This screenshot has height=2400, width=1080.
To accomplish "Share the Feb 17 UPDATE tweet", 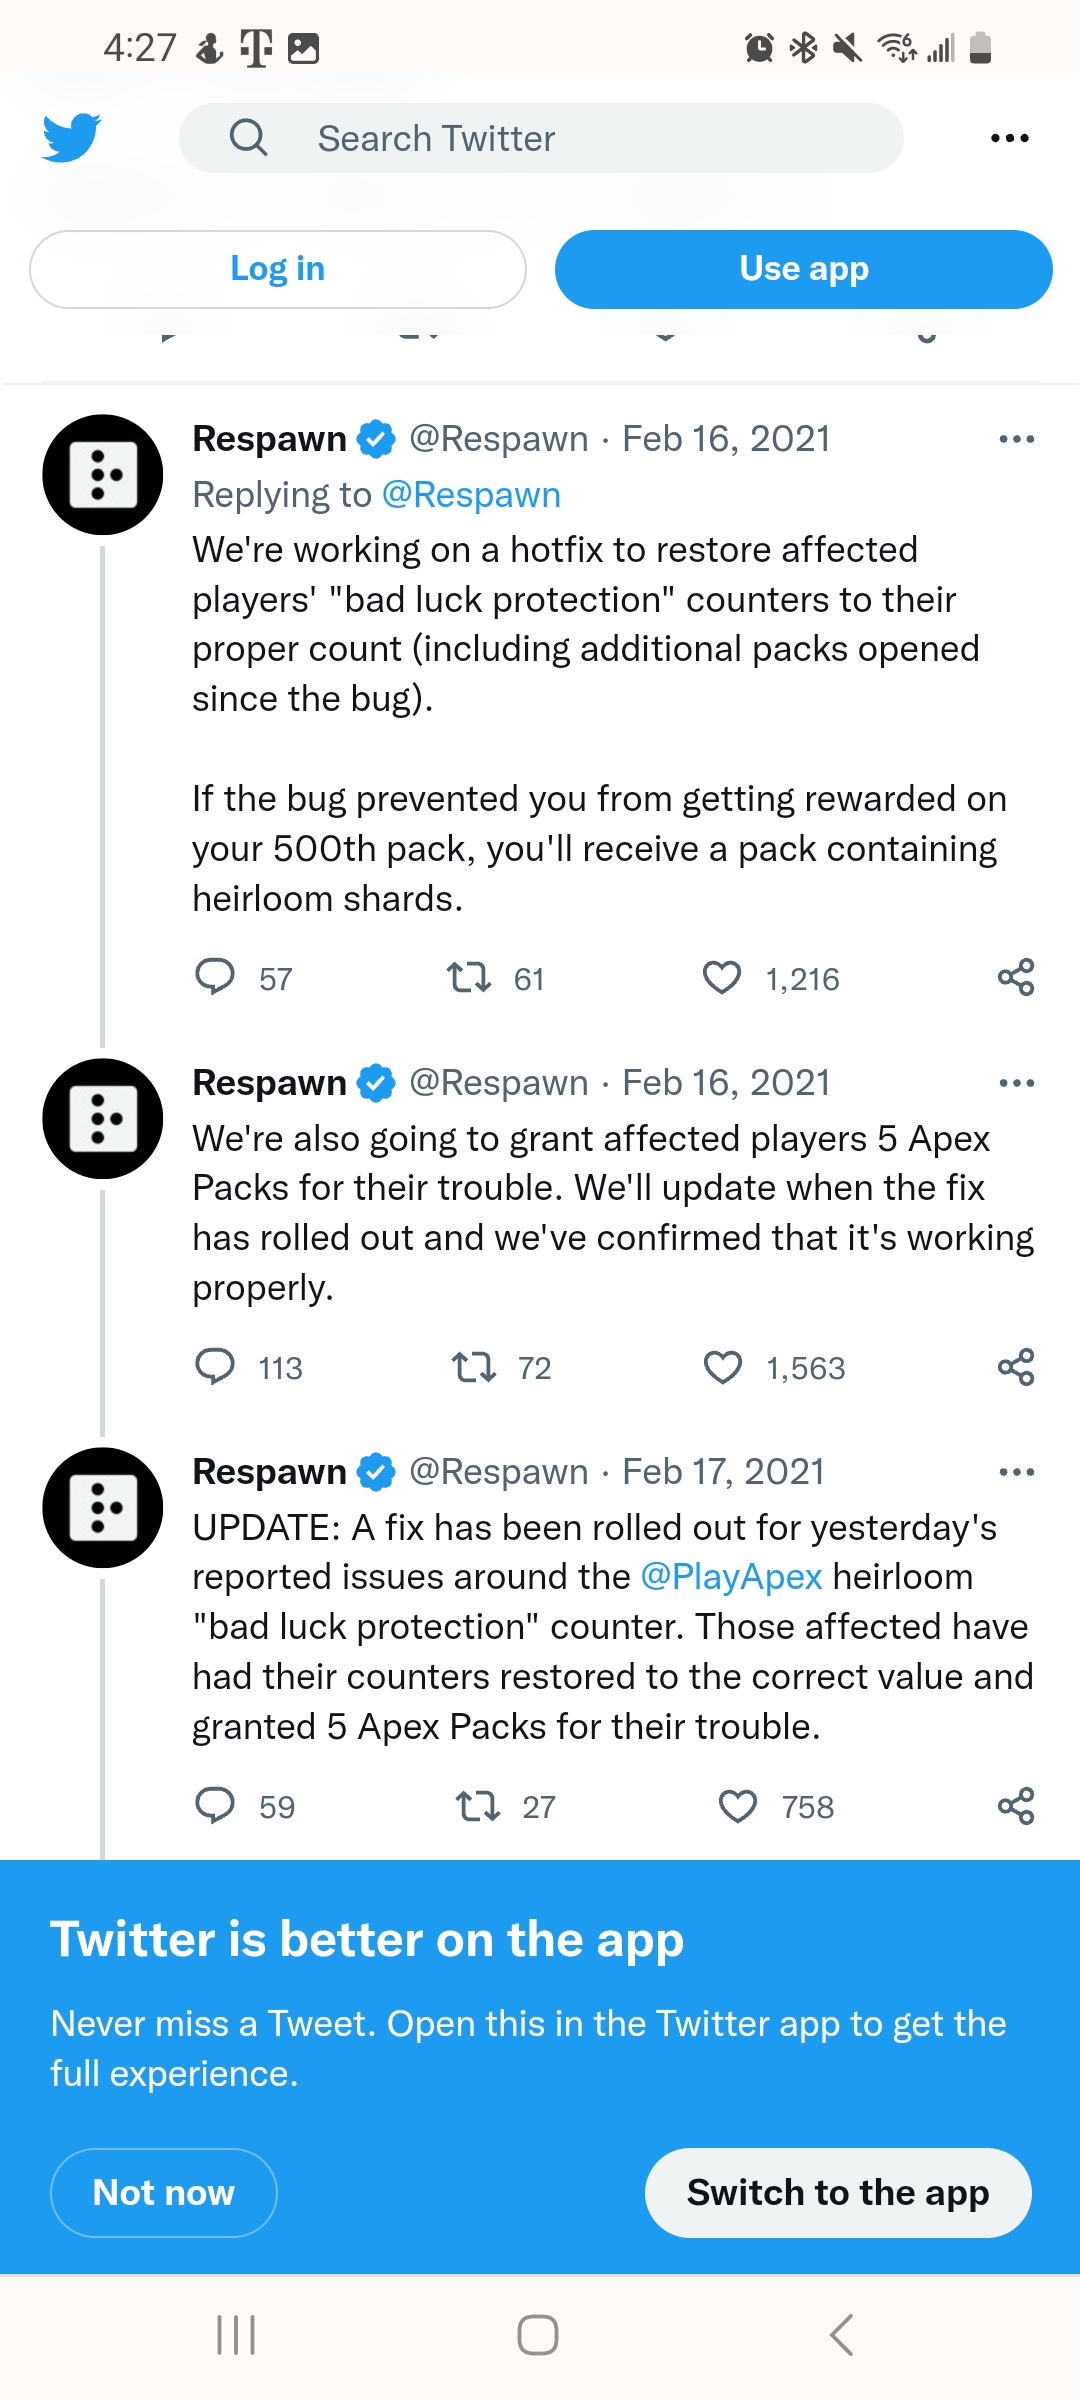I will [1016, 1806].
